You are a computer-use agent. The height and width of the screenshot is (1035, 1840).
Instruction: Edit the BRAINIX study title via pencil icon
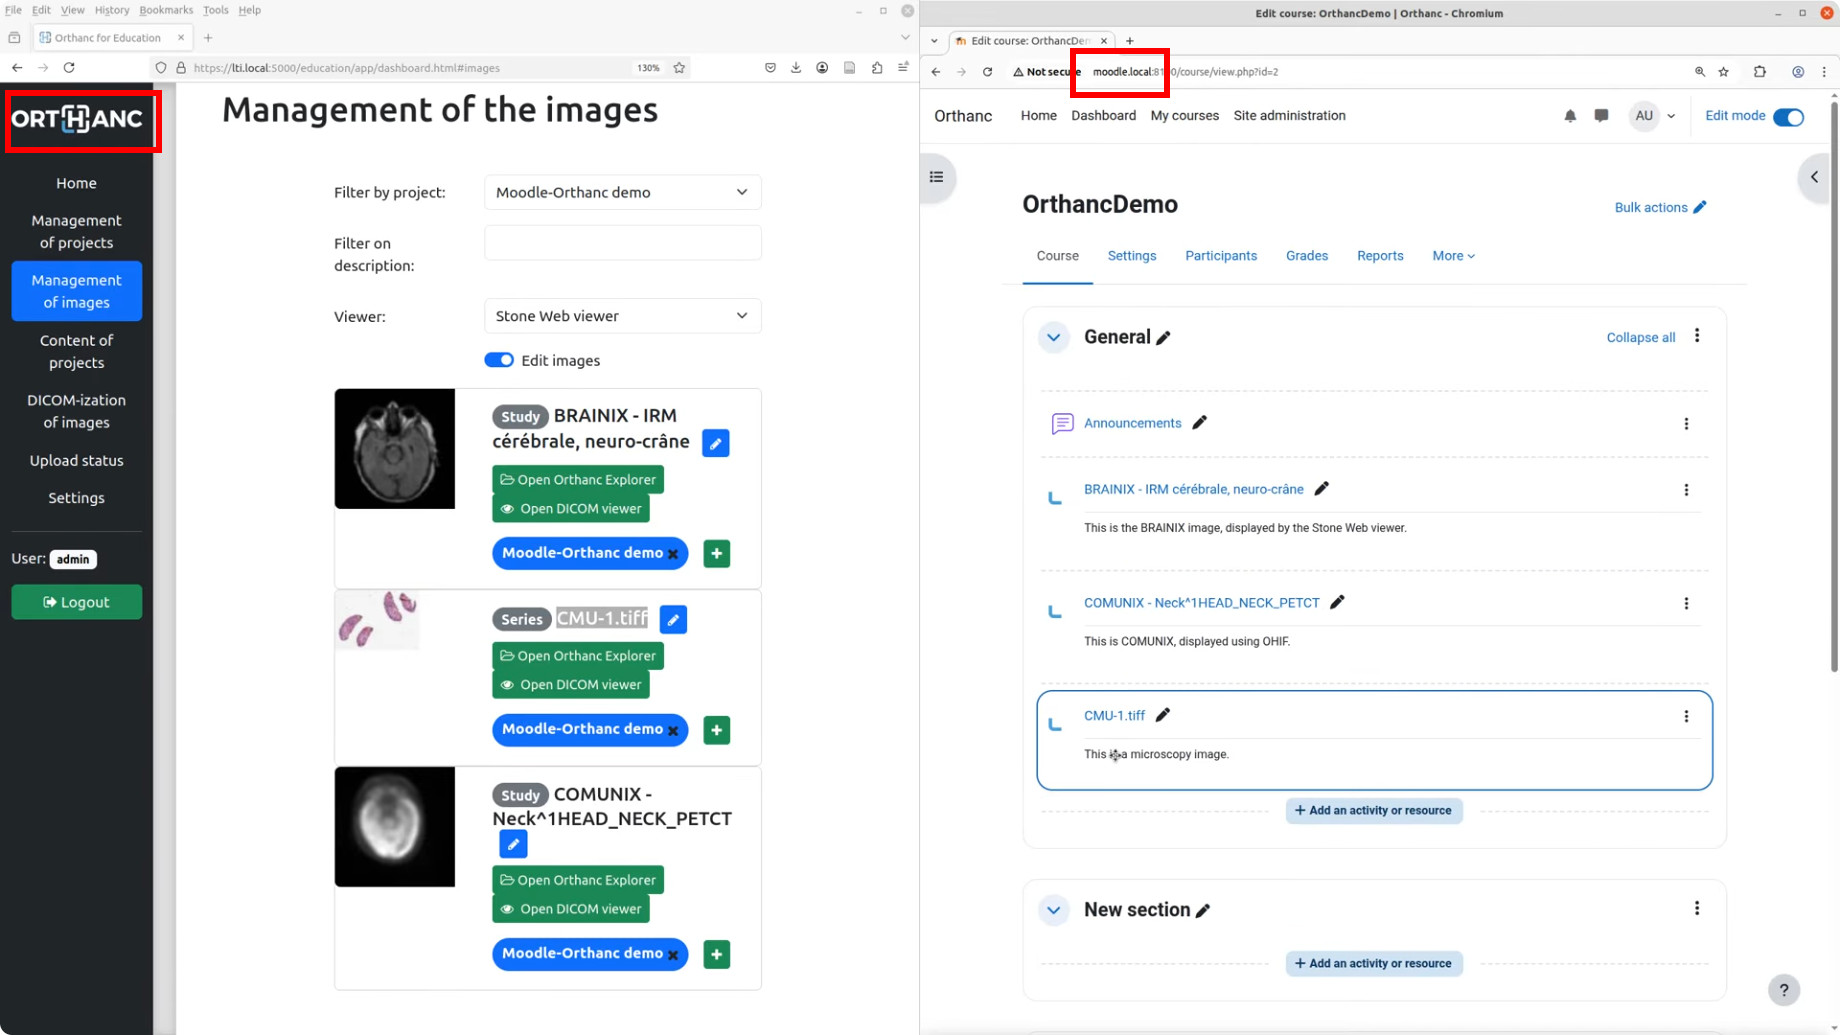coord(716,443)
